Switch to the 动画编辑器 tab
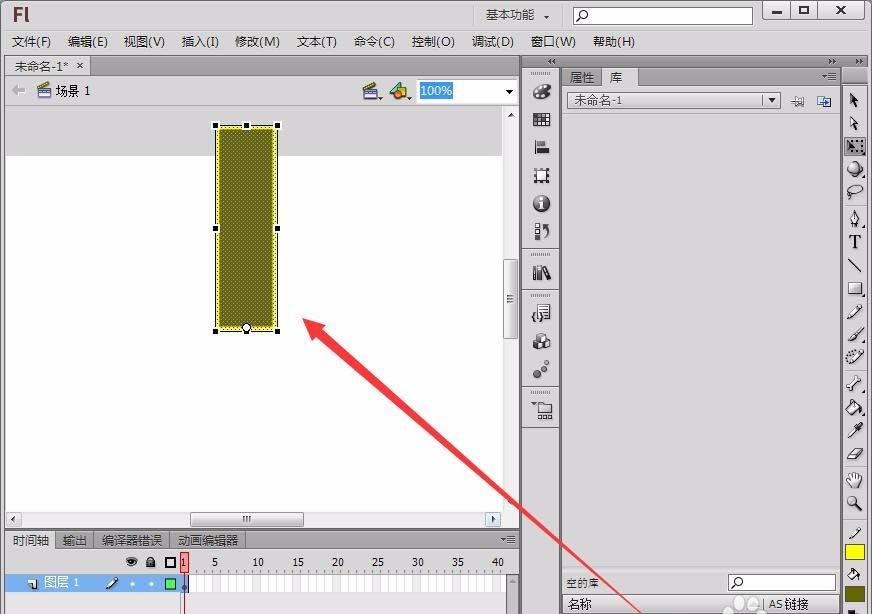 pos(208,541)
